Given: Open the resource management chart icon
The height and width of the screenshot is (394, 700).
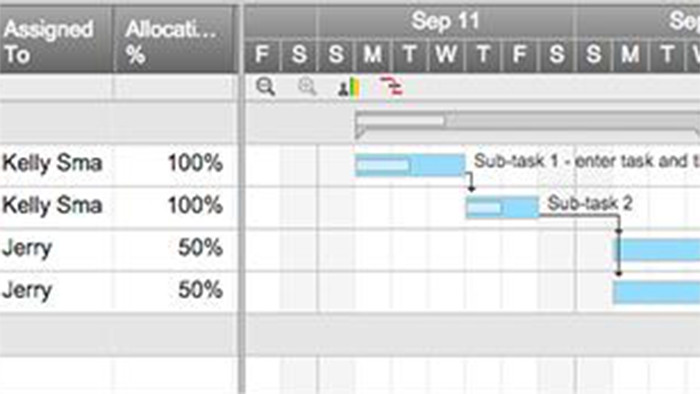Looking at the screenshot, I should click(349, 87).
